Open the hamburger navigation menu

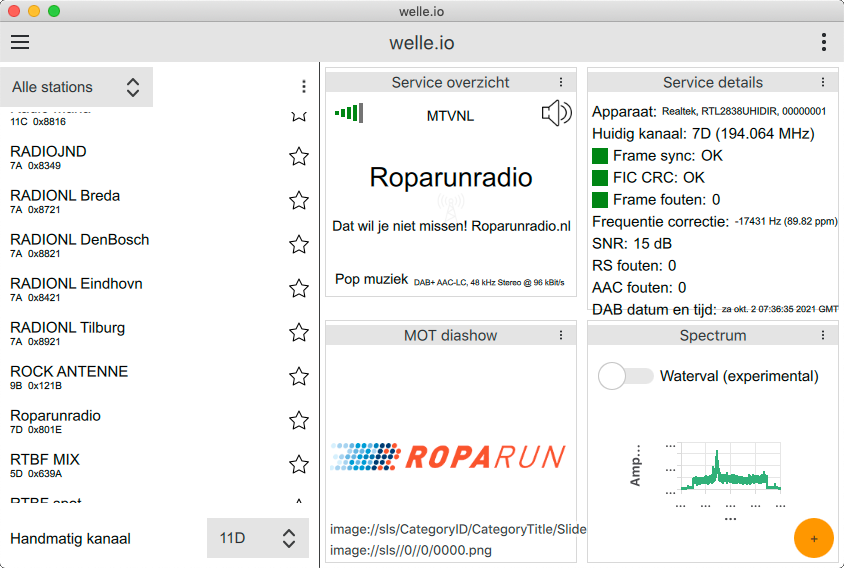tap(20, 42)
